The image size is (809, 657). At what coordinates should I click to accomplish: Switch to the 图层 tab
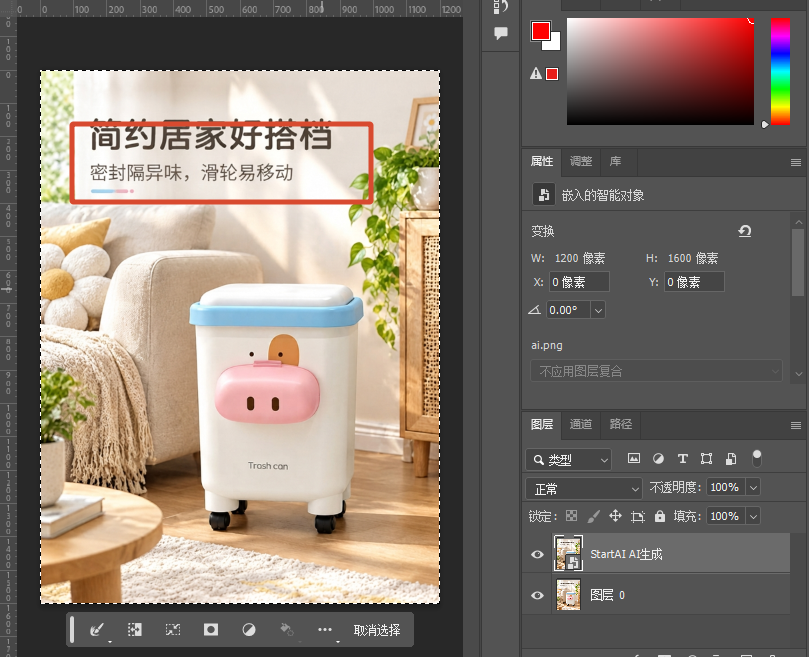click(x=542, y=424)
